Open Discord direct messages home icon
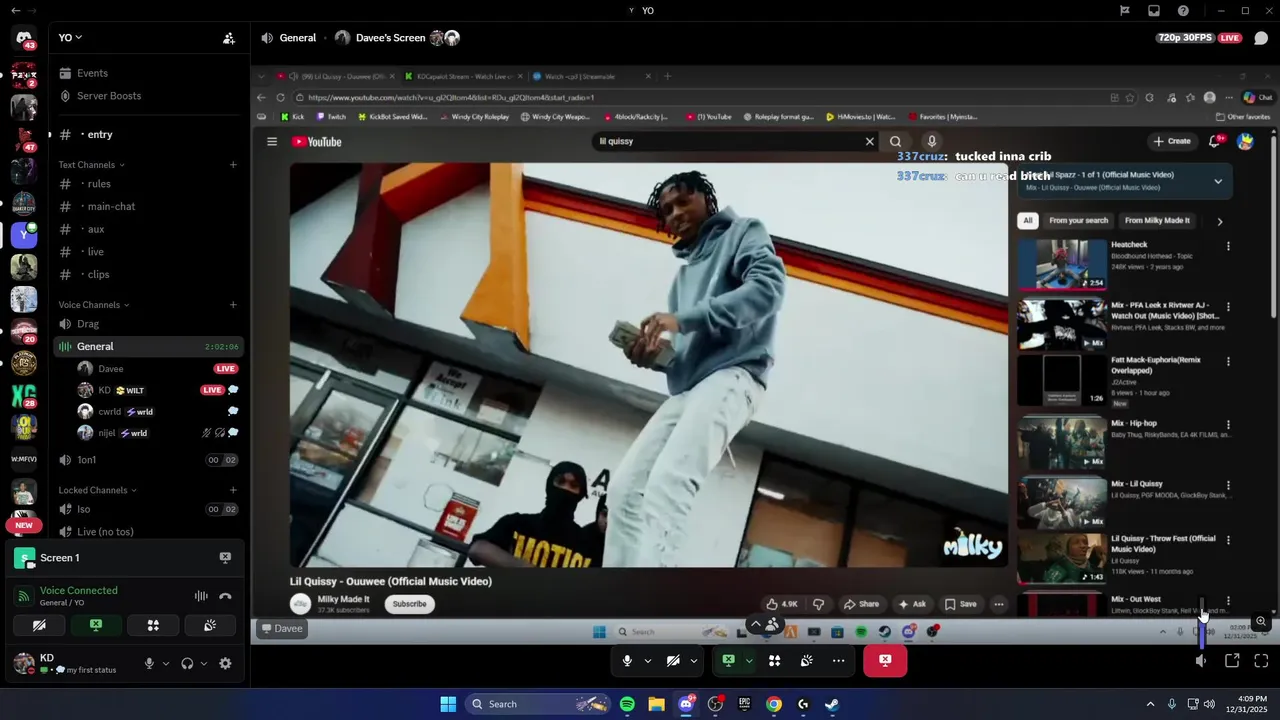Viewport: 1280px width, 720px height. click(x=24, y=38)
